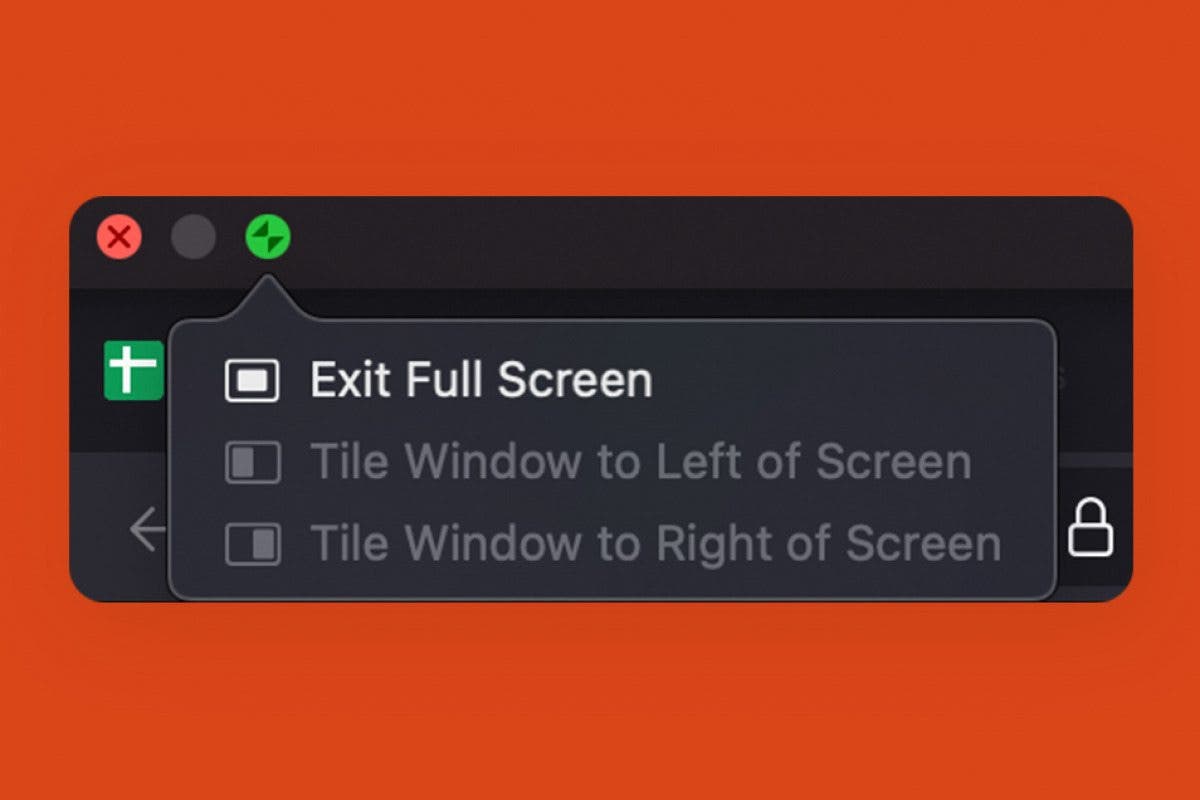The image size is (1200, 800).
Task: Click the padlock site security icon
Action: [1090, 529]
